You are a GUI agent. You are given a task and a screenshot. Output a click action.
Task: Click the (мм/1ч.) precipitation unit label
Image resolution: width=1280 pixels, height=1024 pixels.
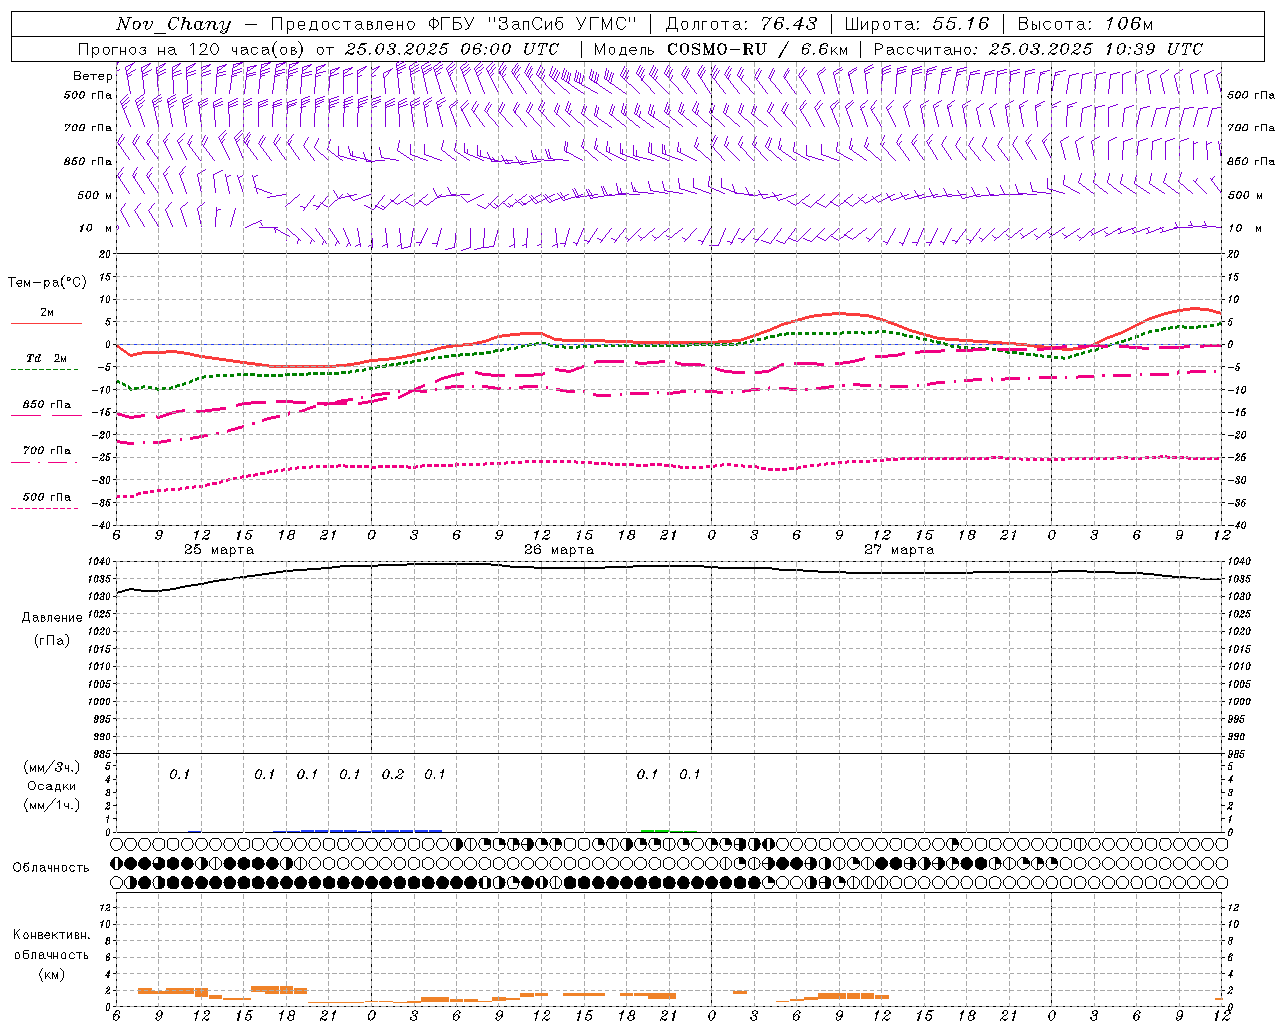[x=51, y=805]
